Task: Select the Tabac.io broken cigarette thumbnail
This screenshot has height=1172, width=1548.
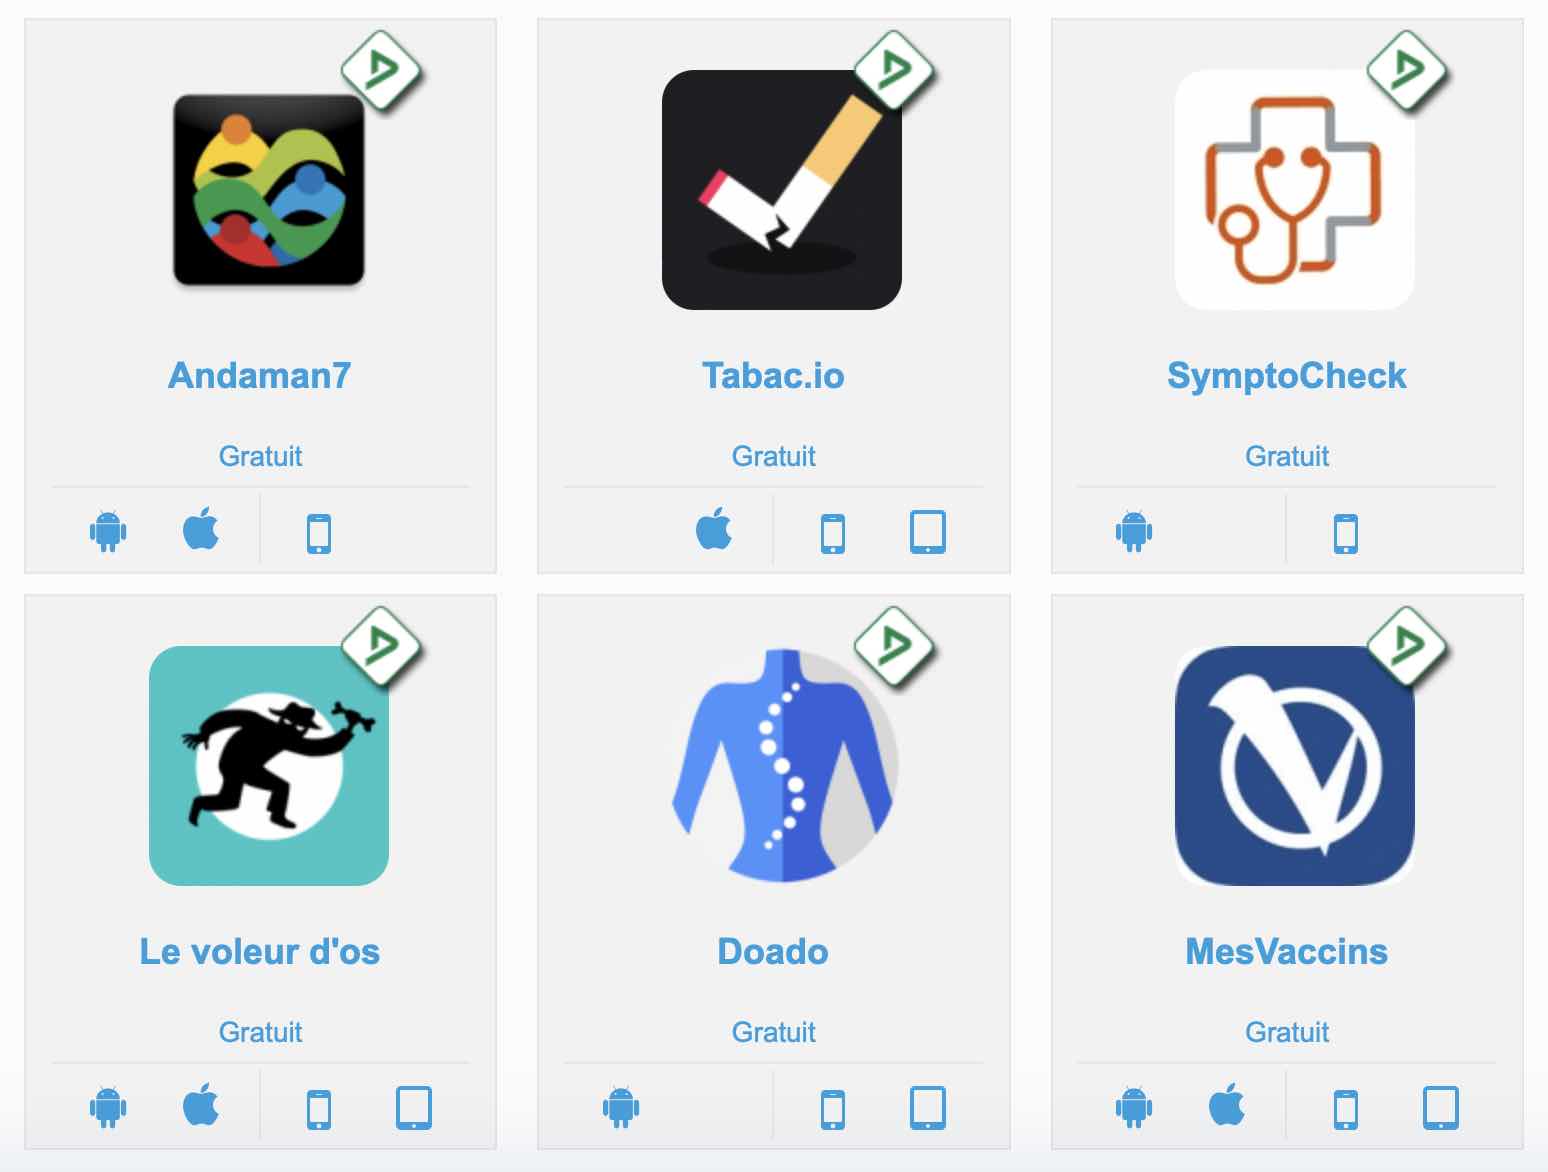Action: (x=782, y=190)
